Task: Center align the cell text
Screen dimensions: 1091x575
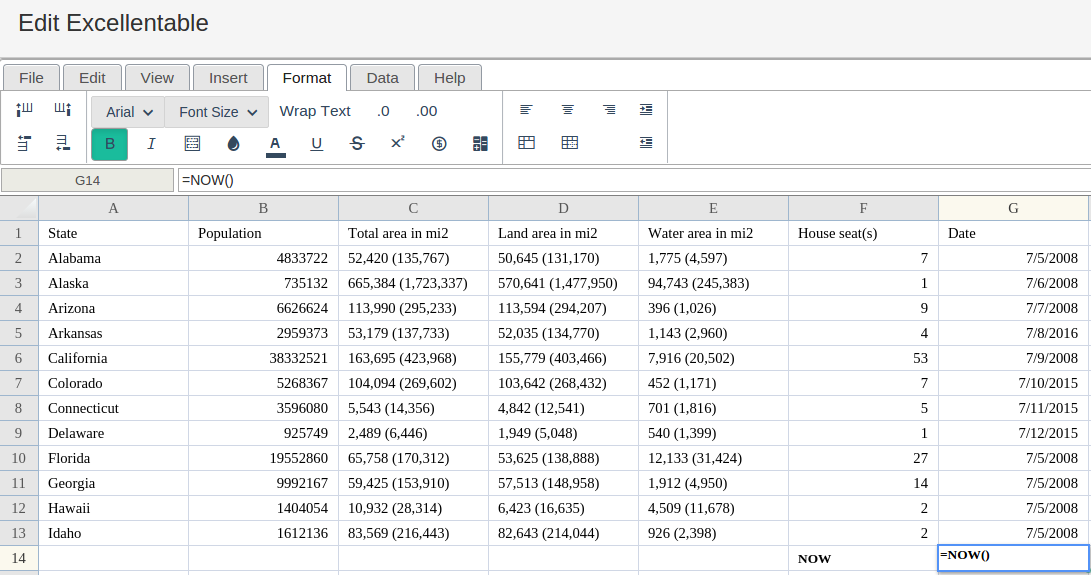Action: tap(568, 110)
